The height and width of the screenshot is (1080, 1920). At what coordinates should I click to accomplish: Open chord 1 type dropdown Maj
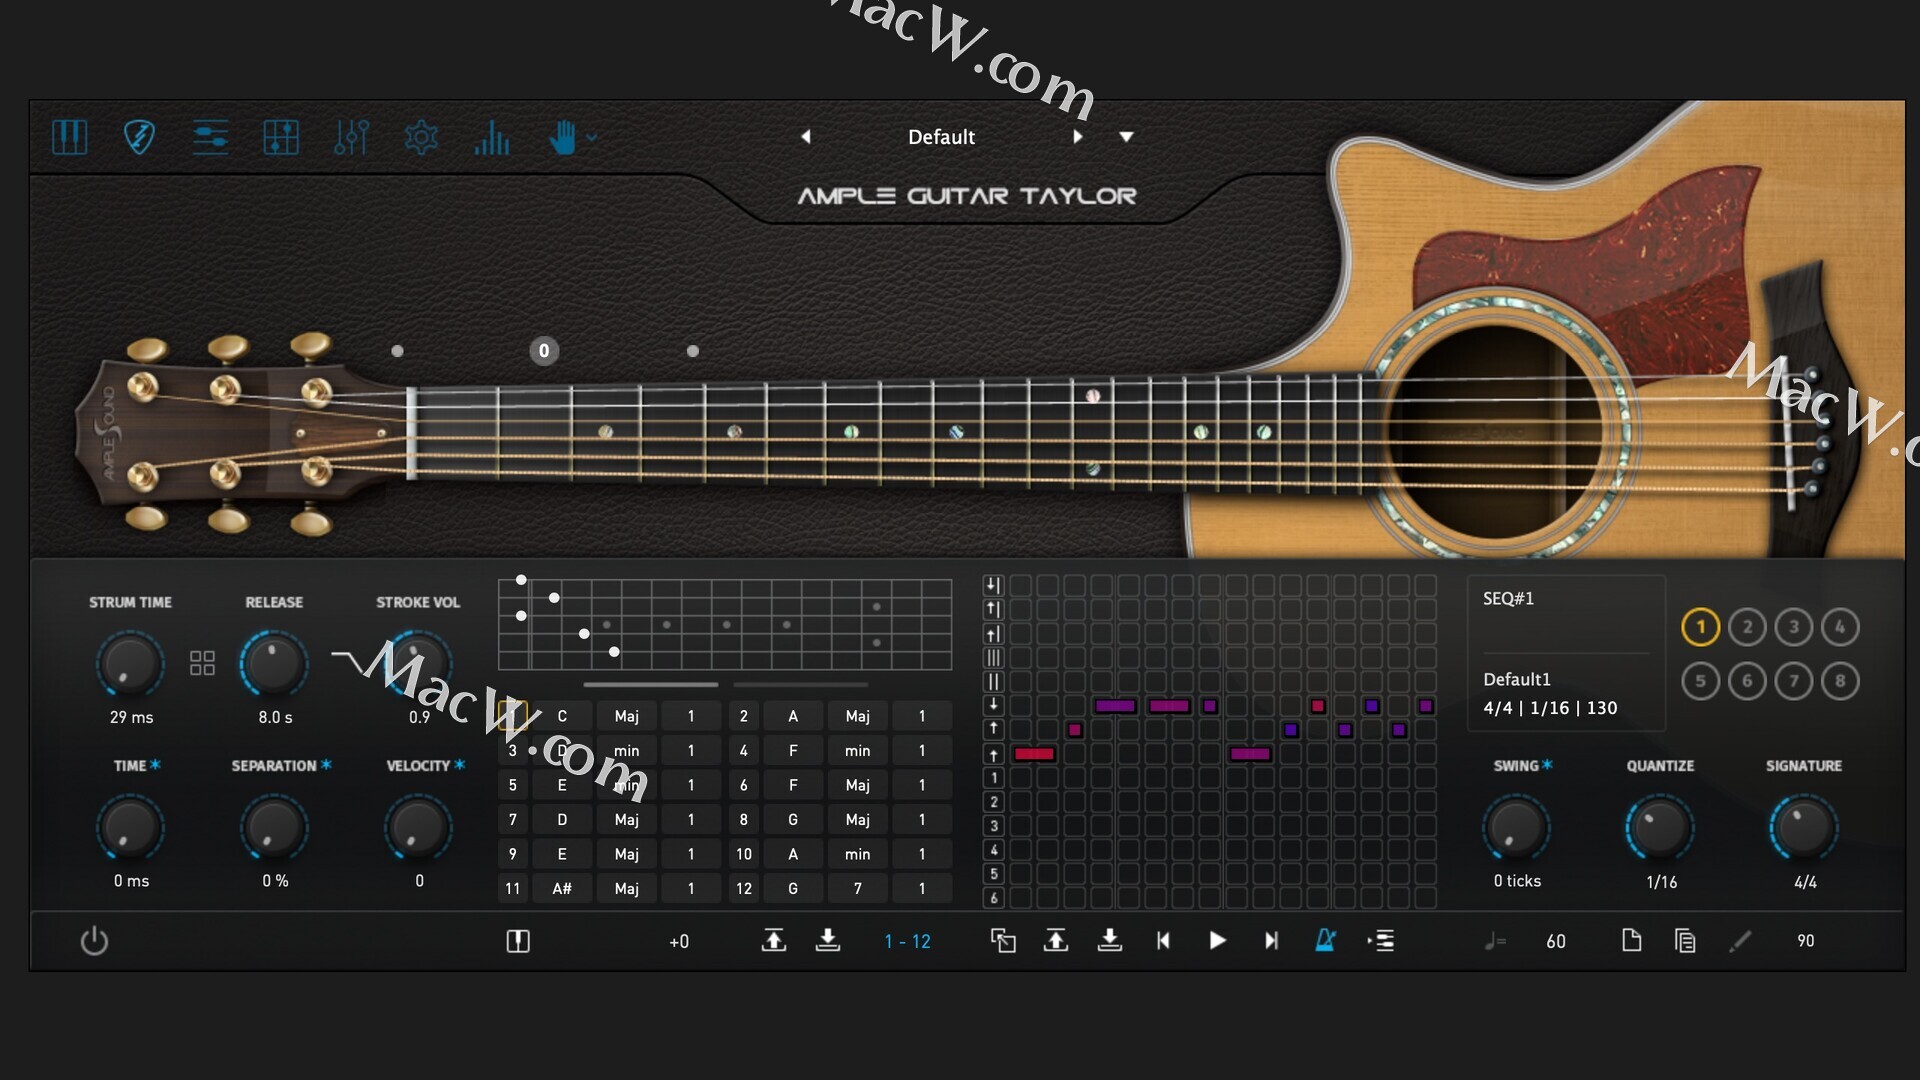[x=627, y=716]
